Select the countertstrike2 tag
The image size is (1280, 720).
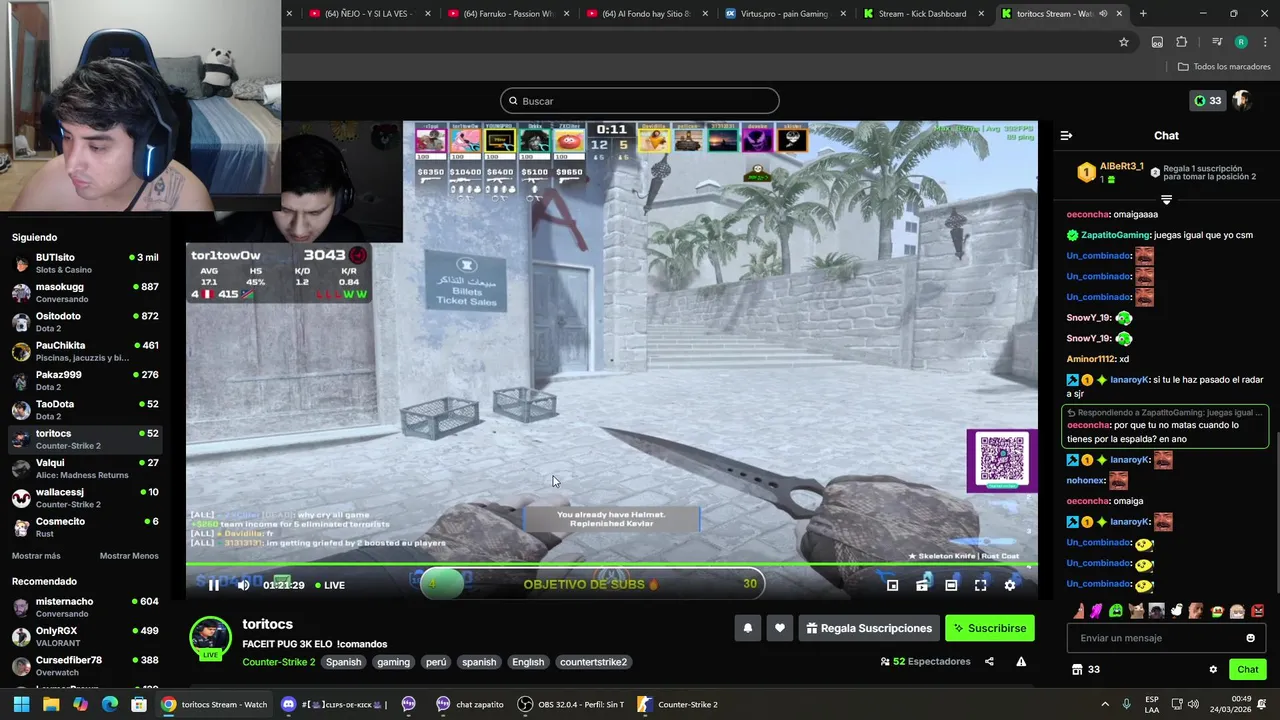[x=594, y=662]
